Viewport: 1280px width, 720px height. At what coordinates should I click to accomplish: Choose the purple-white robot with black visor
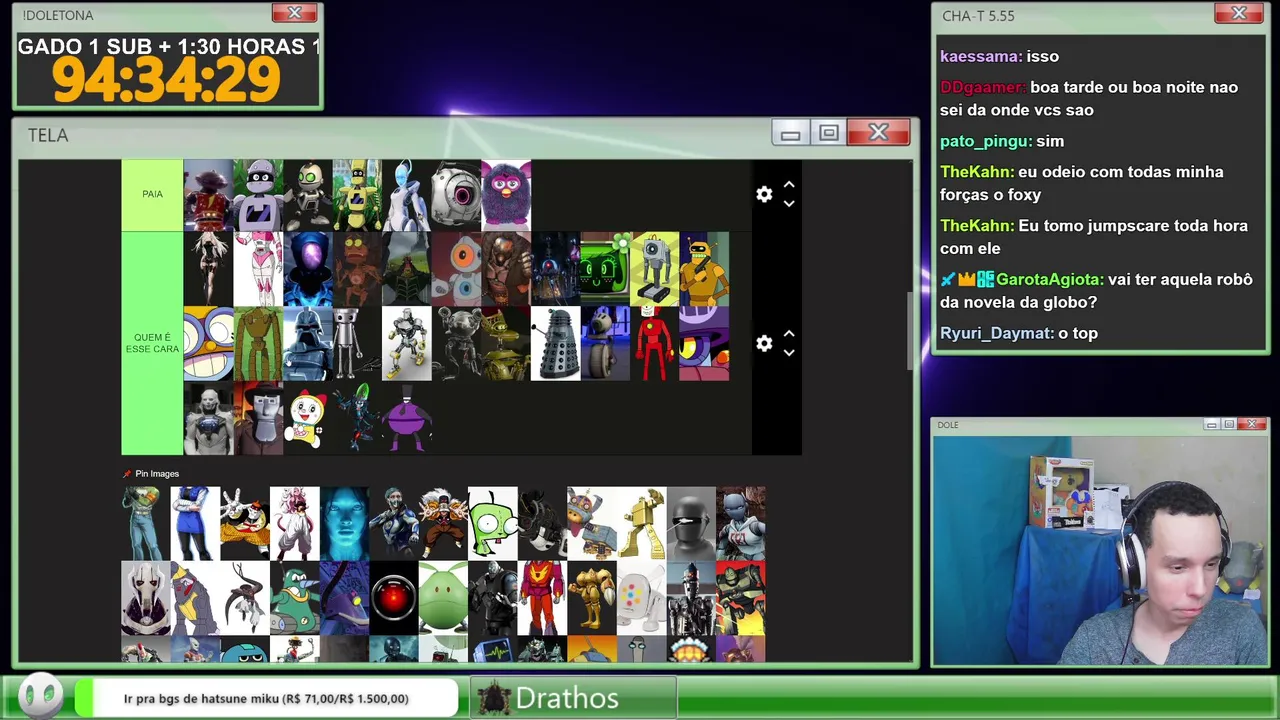(258, 195)
